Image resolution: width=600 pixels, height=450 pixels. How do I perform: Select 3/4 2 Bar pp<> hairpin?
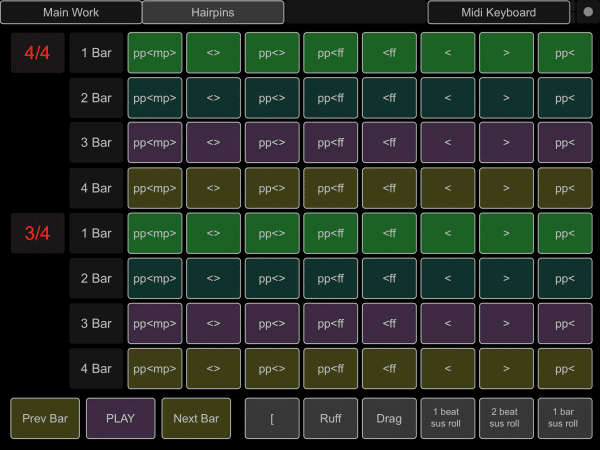pyautogui.click(x=272, y=278)
